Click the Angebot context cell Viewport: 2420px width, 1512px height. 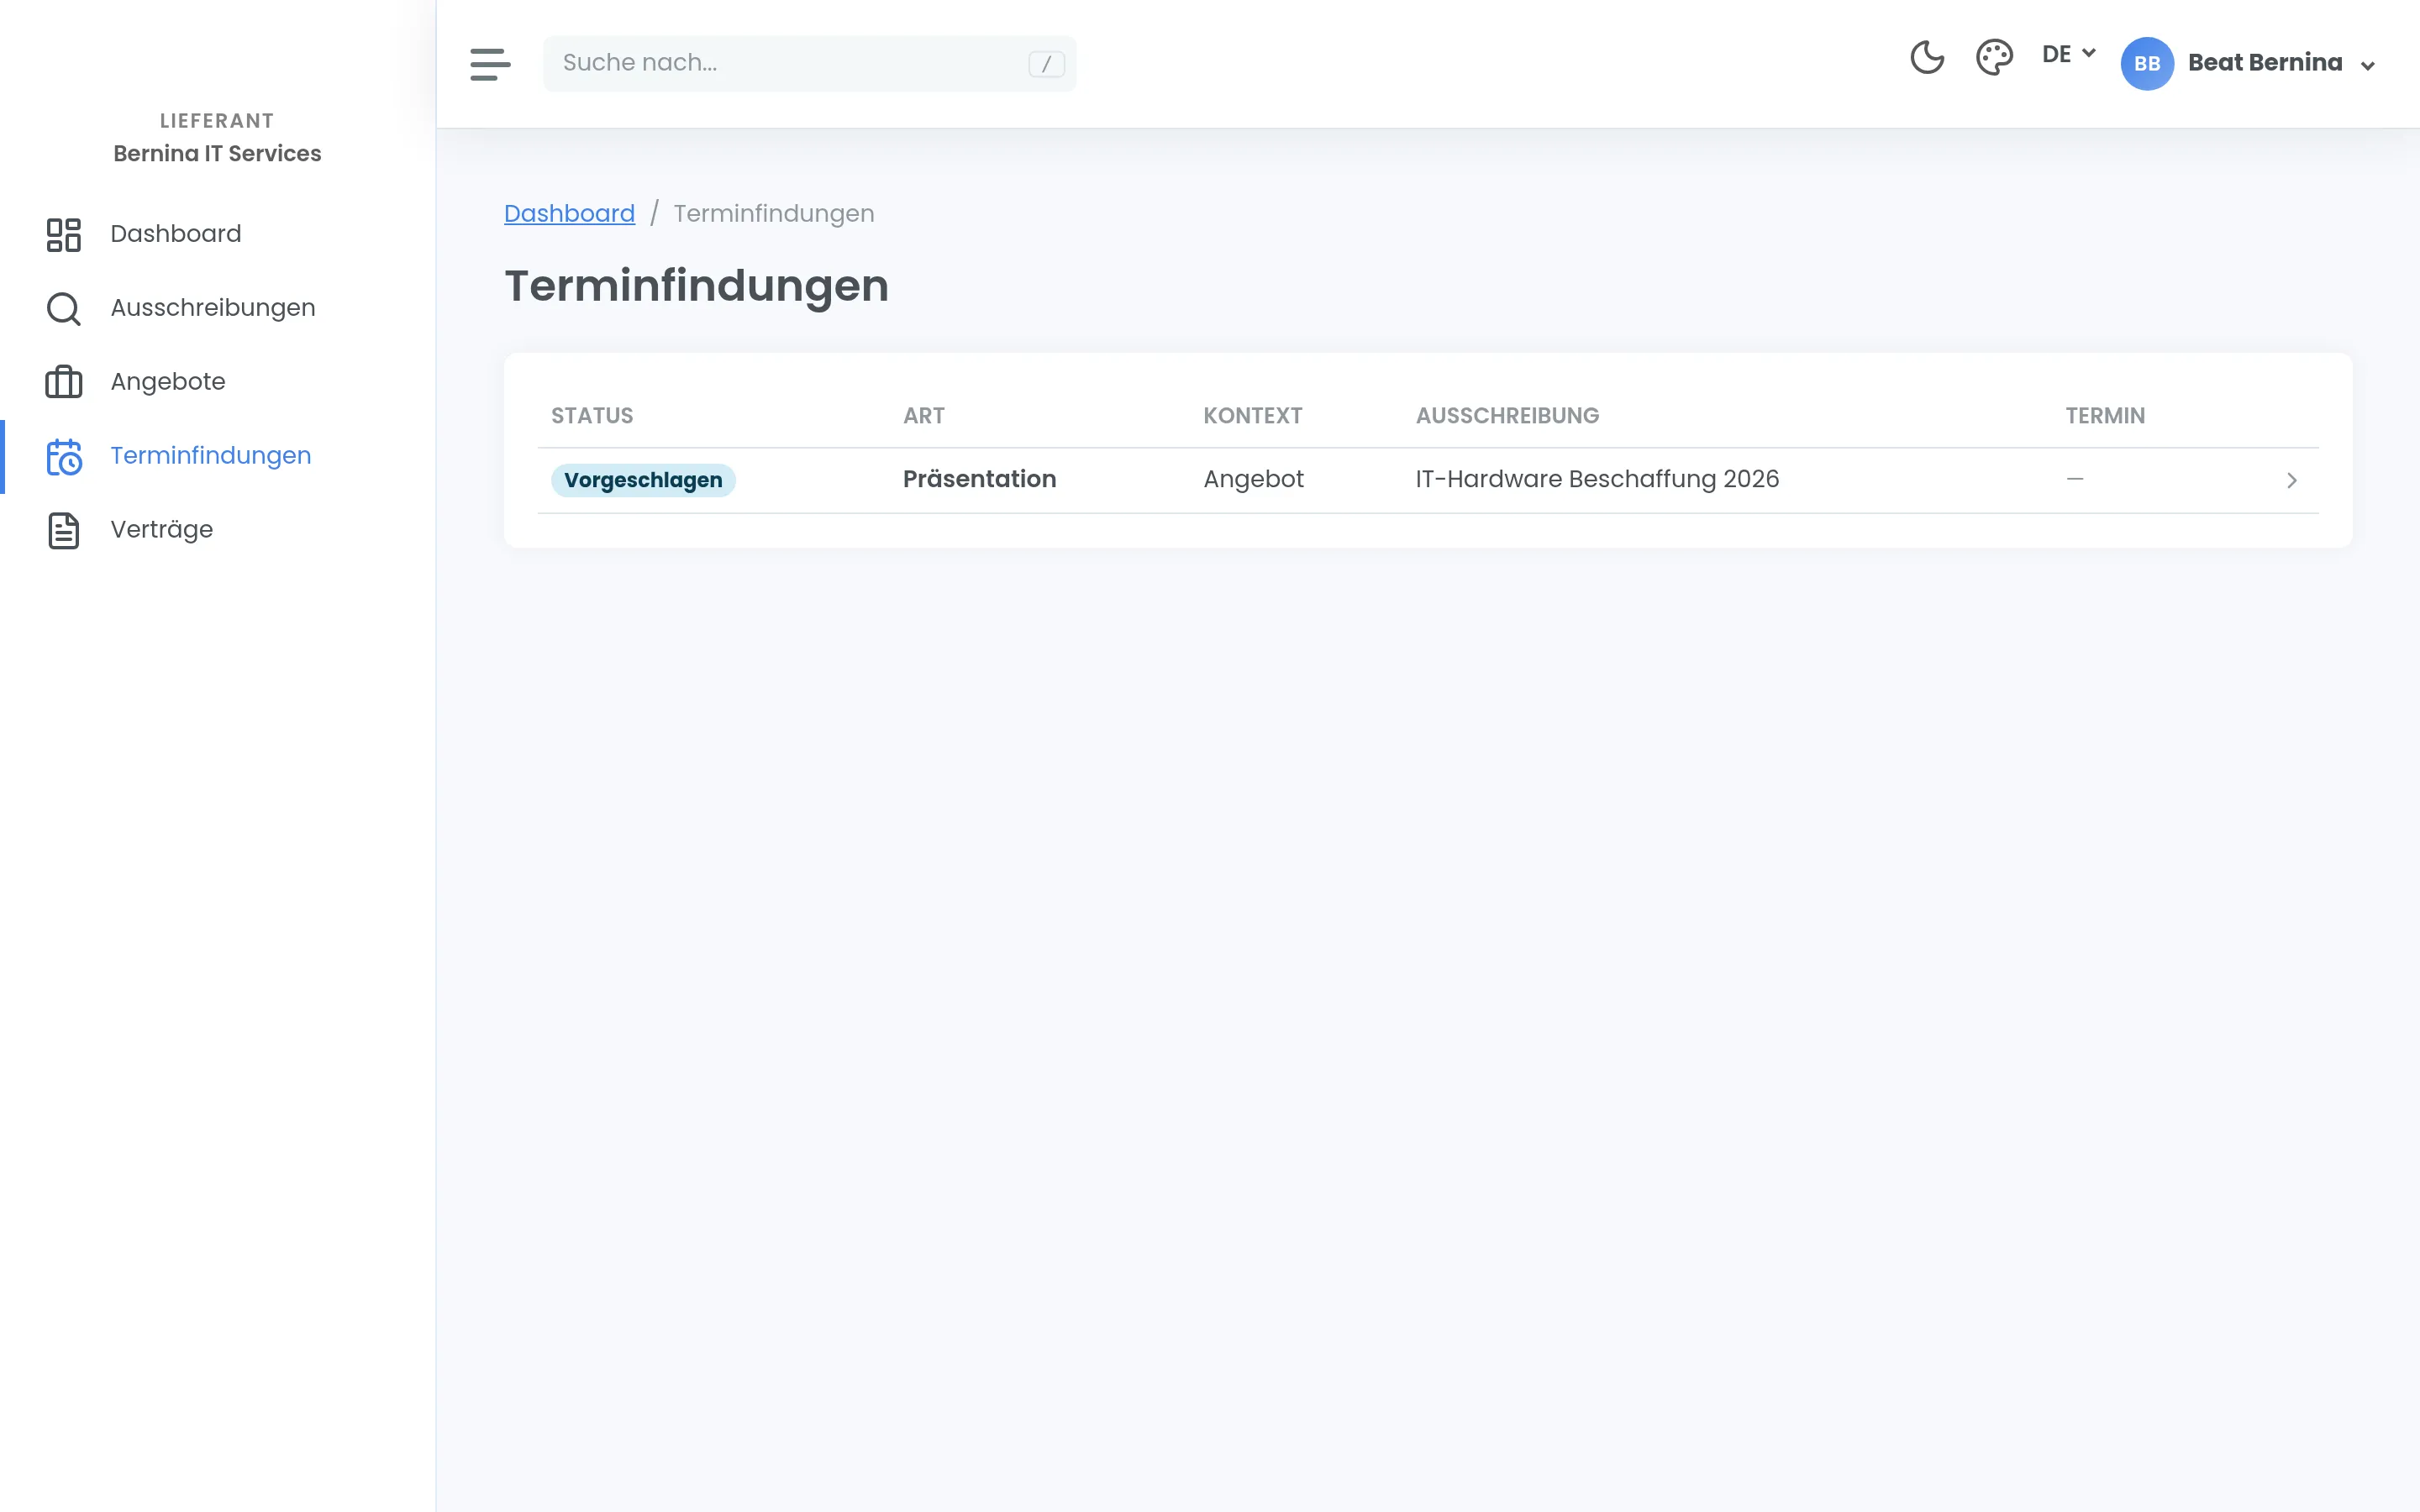coord(1253,480)
